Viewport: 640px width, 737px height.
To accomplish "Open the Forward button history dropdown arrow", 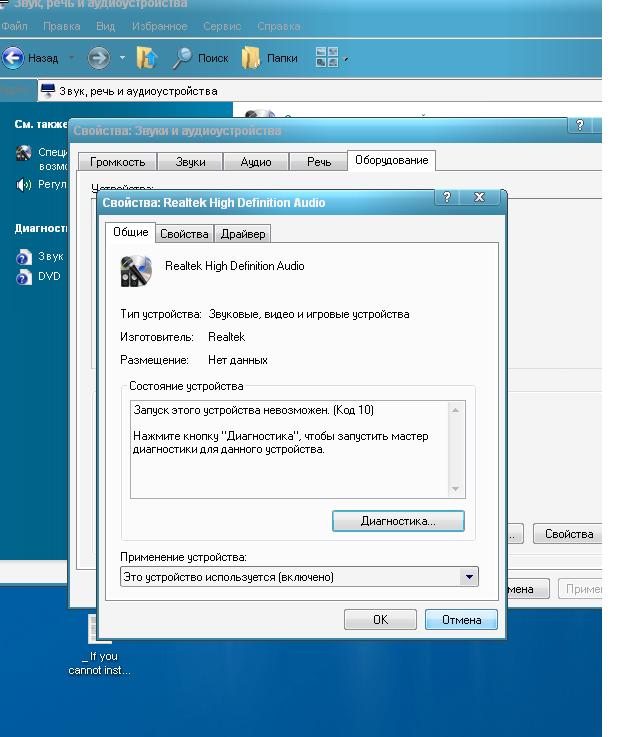I will pos(122,58).
